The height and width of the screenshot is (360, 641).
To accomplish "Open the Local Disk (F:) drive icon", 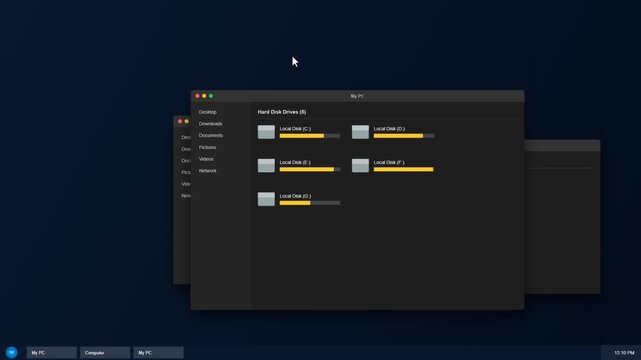I will click(360, 165).
